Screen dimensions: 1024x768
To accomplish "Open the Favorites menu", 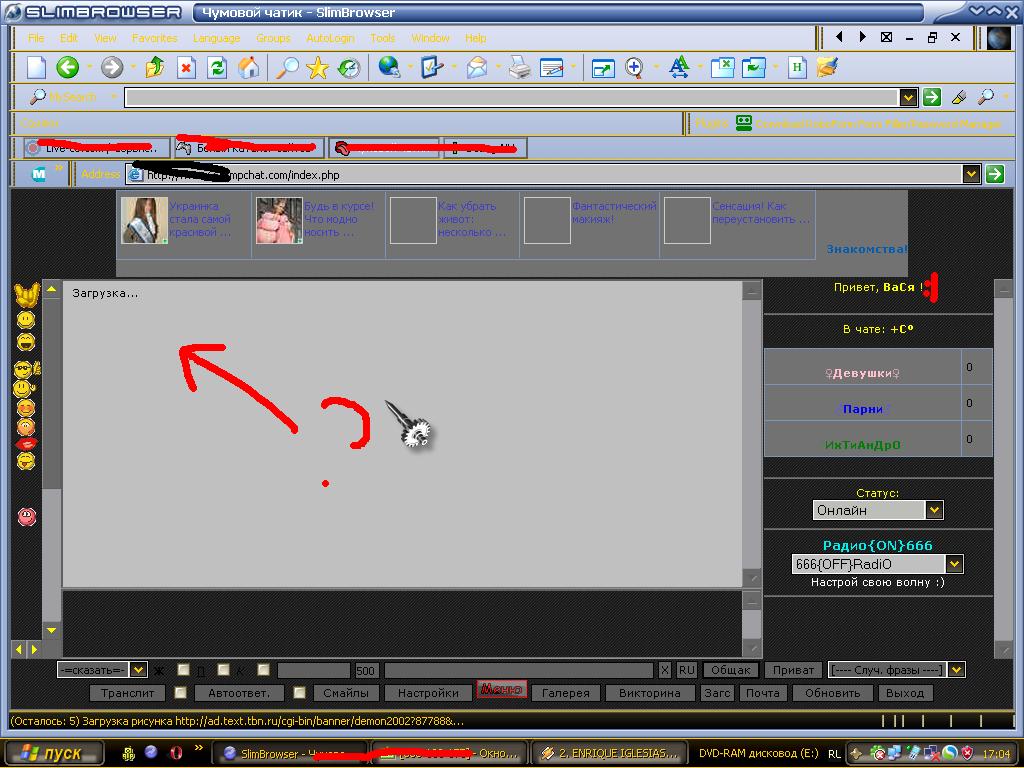I will pos(154,38).
